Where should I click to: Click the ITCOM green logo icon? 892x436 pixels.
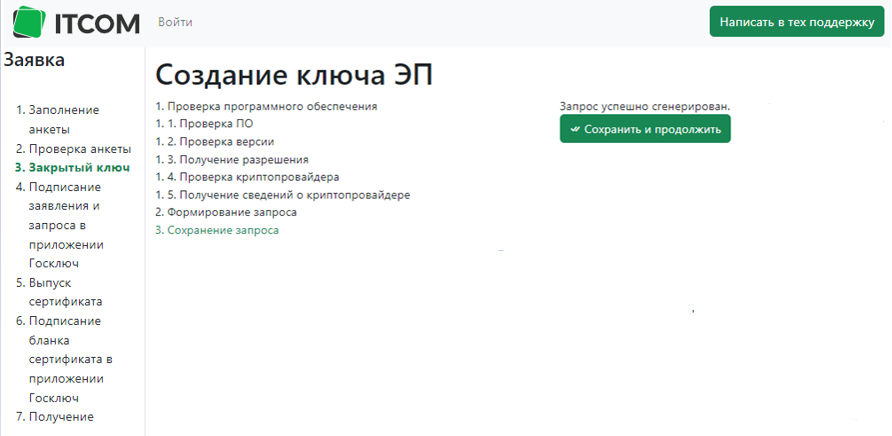27,22
